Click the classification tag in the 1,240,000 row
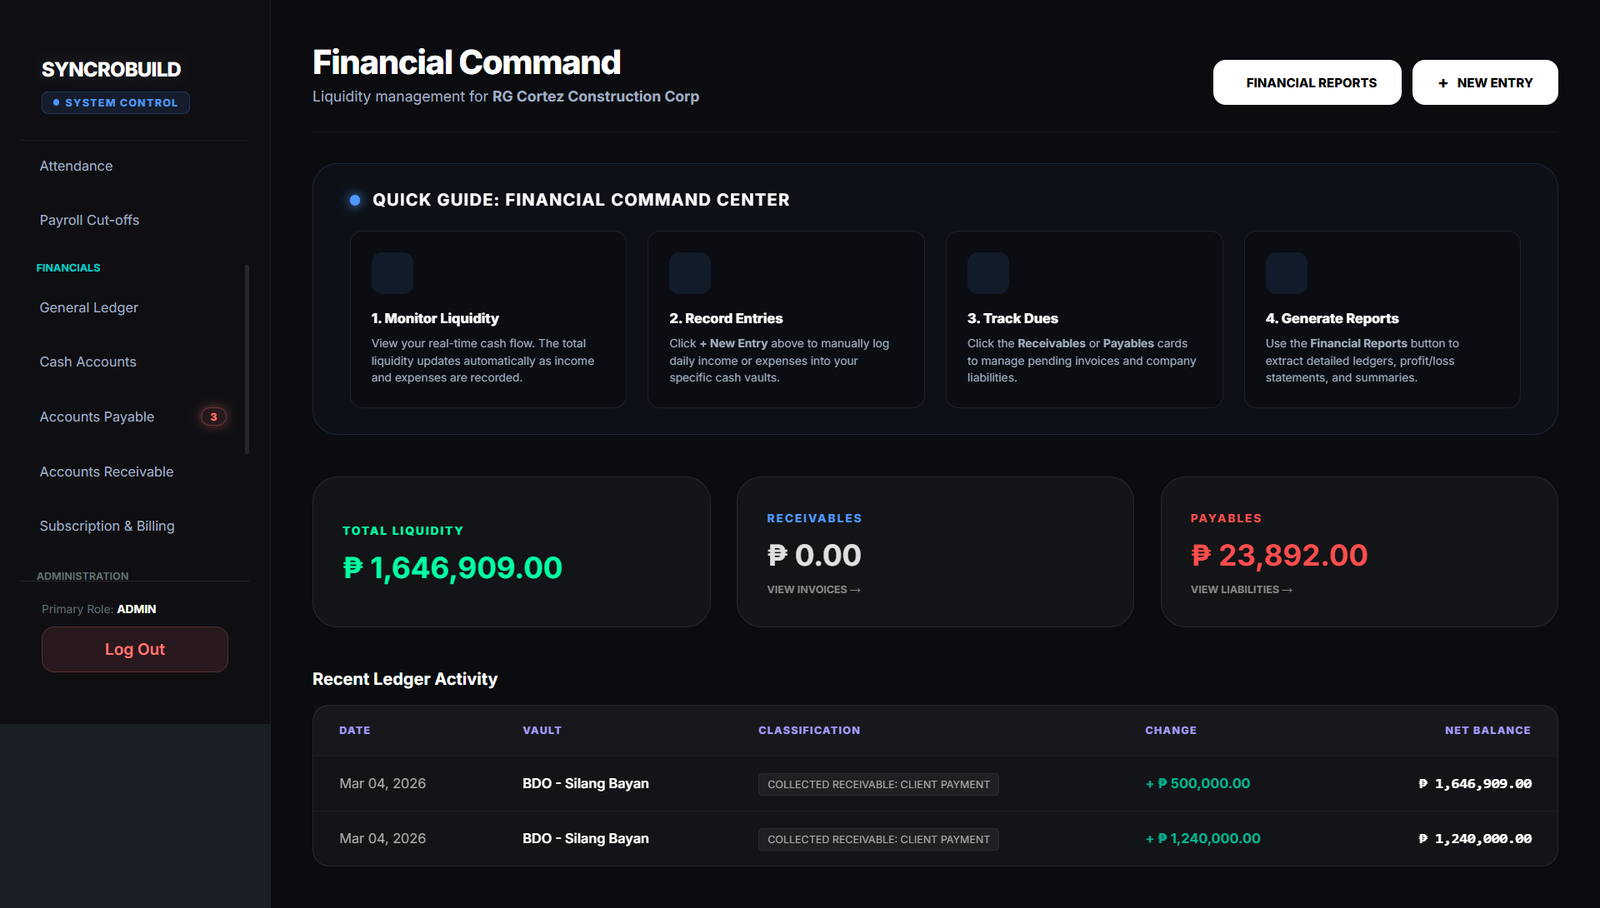Screen dimensions: 1600x908 pyautogui.click(x=878, y=840)
